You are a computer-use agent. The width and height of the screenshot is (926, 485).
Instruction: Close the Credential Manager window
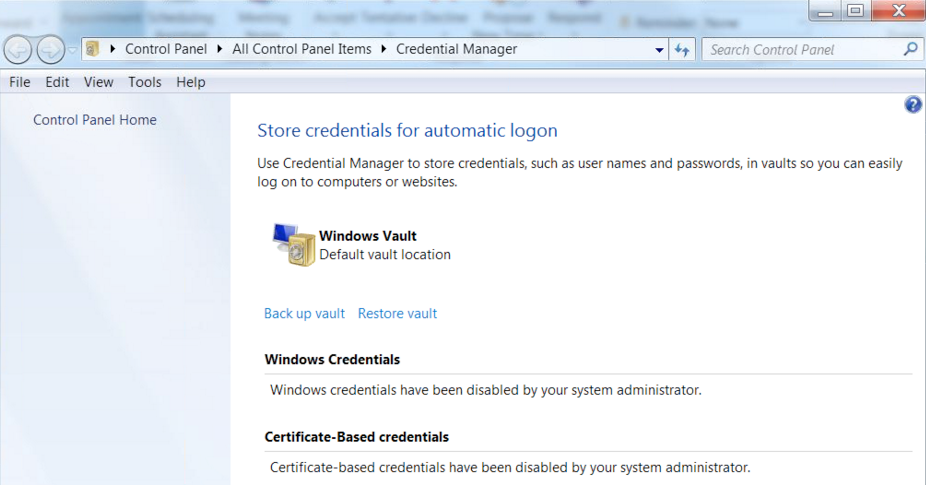pyautogui.click(x=898, y=11)
